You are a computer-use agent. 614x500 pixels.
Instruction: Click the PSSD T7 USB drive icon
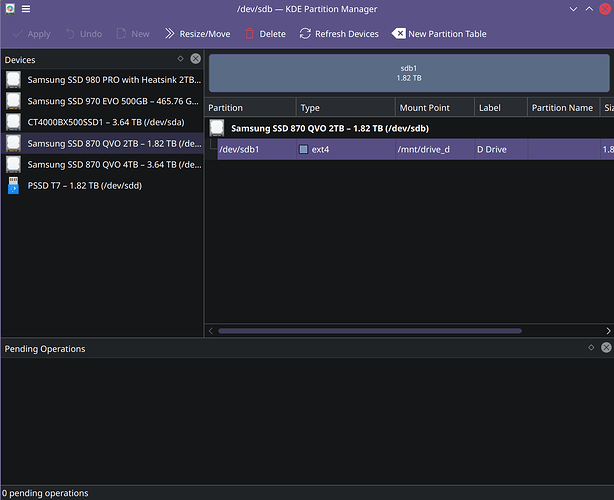13,186
